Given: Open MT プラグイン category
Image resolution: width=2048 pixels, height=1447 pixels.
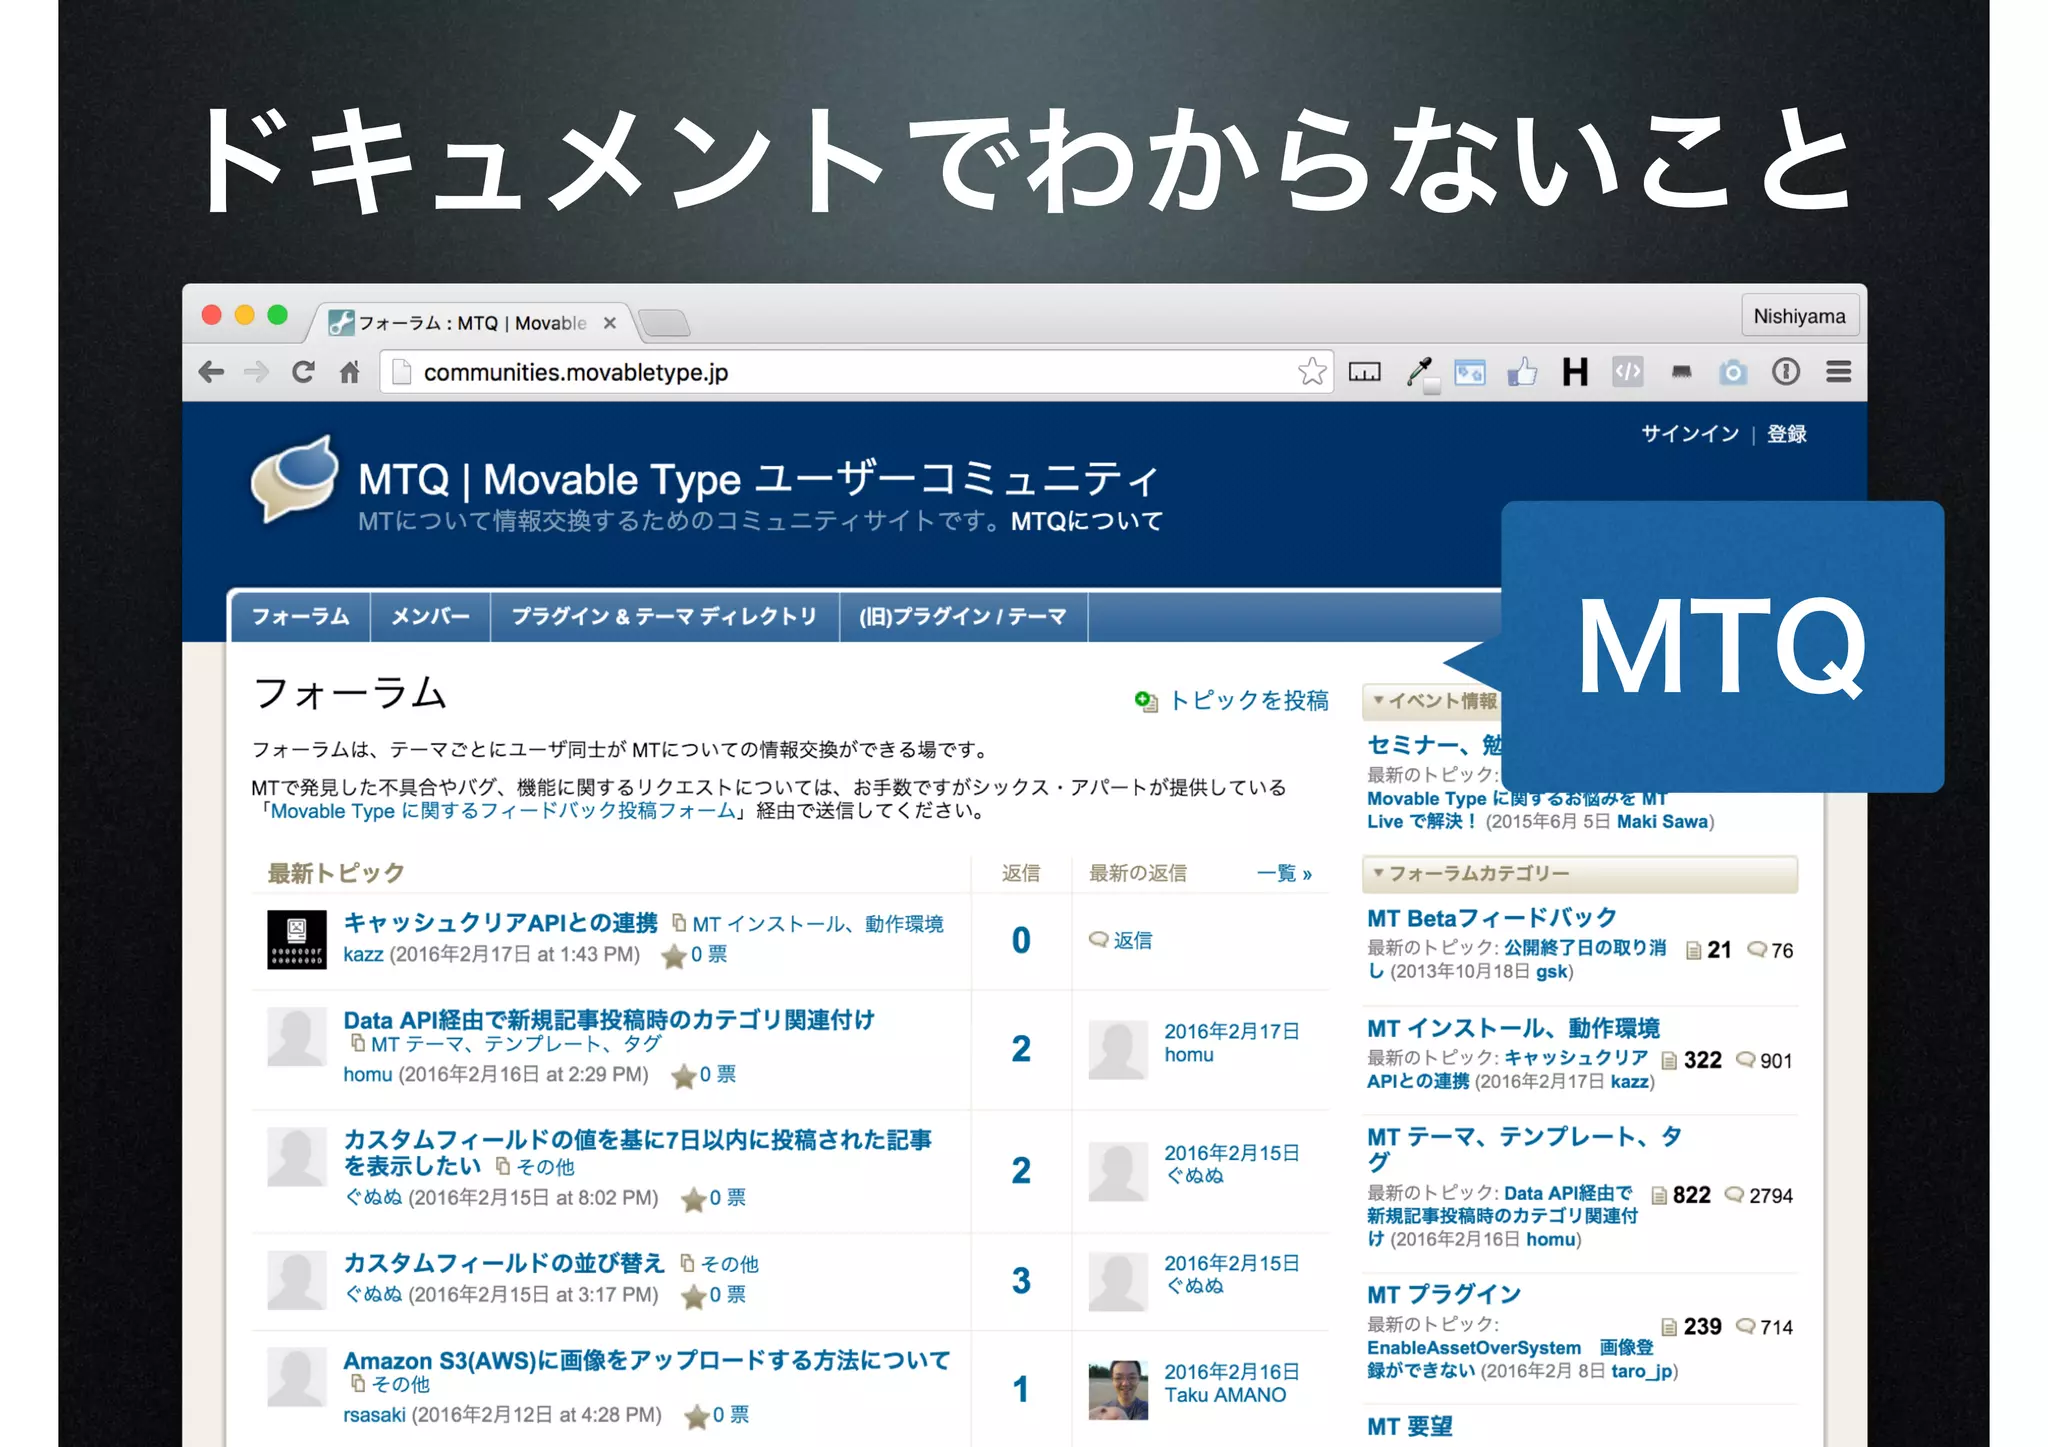Looking at the screenshot, I should 1443,1294.
